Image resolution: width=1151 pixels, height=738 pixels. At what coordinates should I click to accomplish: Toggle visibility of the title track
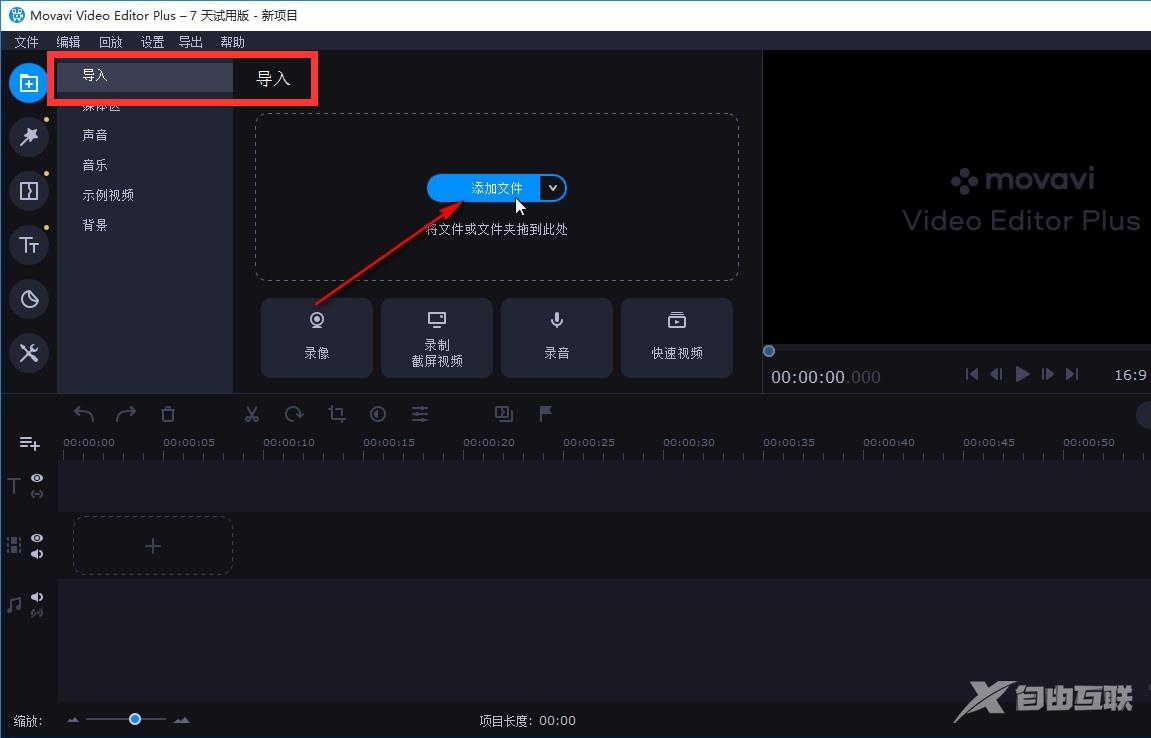pos(37,478)
